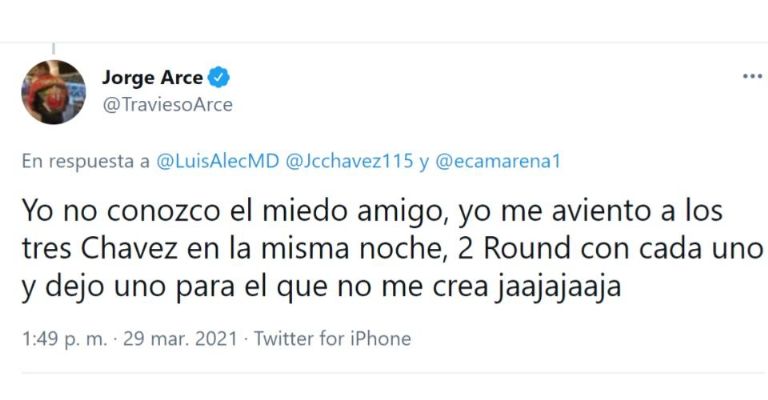Open the @TraviesoArce handle
This screenshot has width=768, height=400.
(167, 104)
